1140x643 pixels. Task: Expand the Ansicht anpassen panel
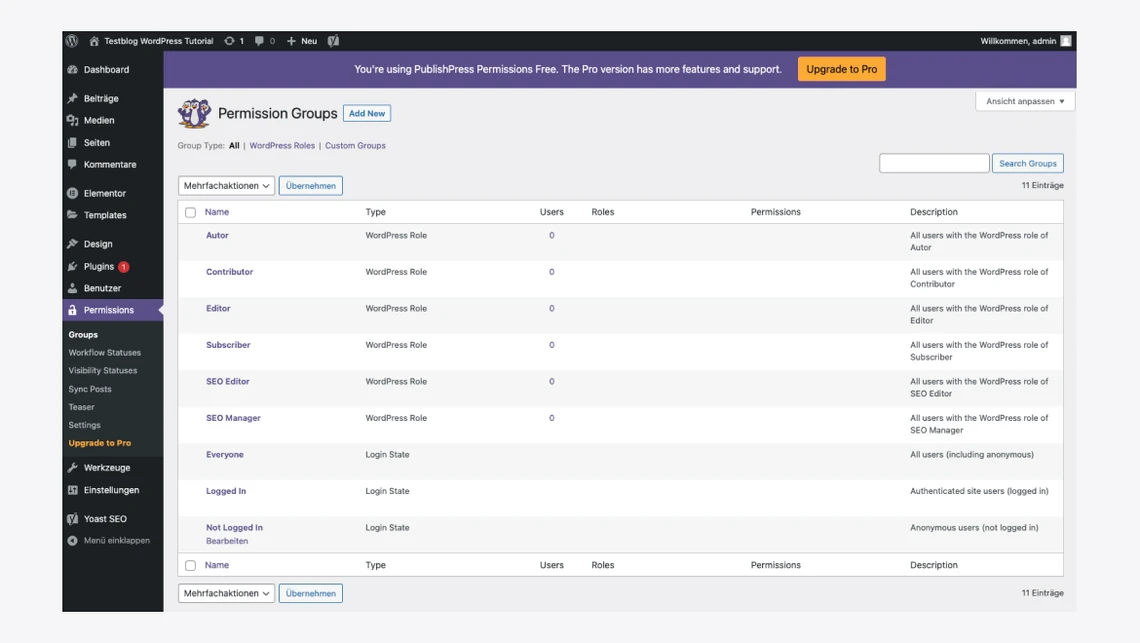pos(1024,101)
